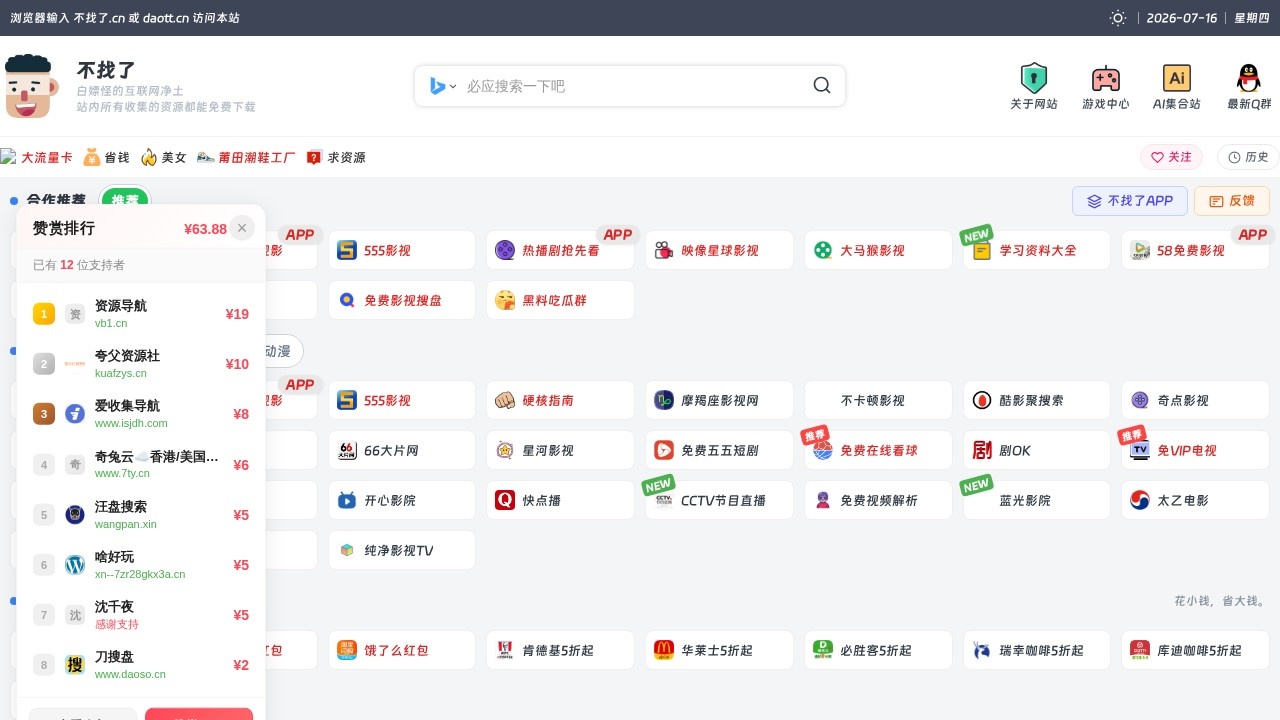
Task: Click the 汪盘搜索 supporter icon
Action: [x=75, y=515]
